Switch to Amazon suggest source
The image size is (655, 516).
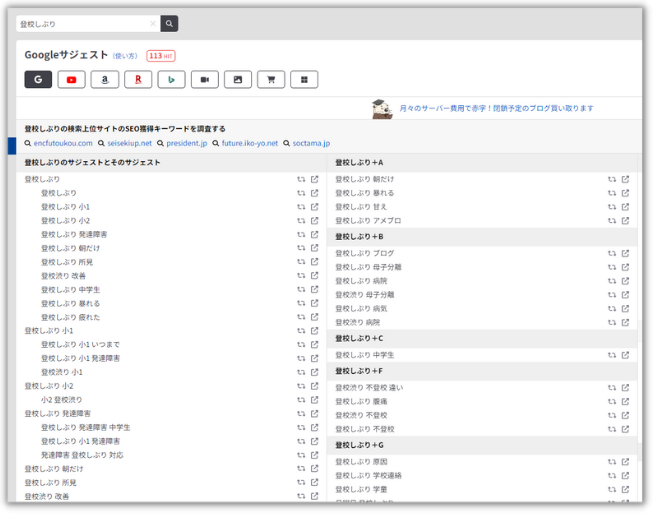coord(104,79)
